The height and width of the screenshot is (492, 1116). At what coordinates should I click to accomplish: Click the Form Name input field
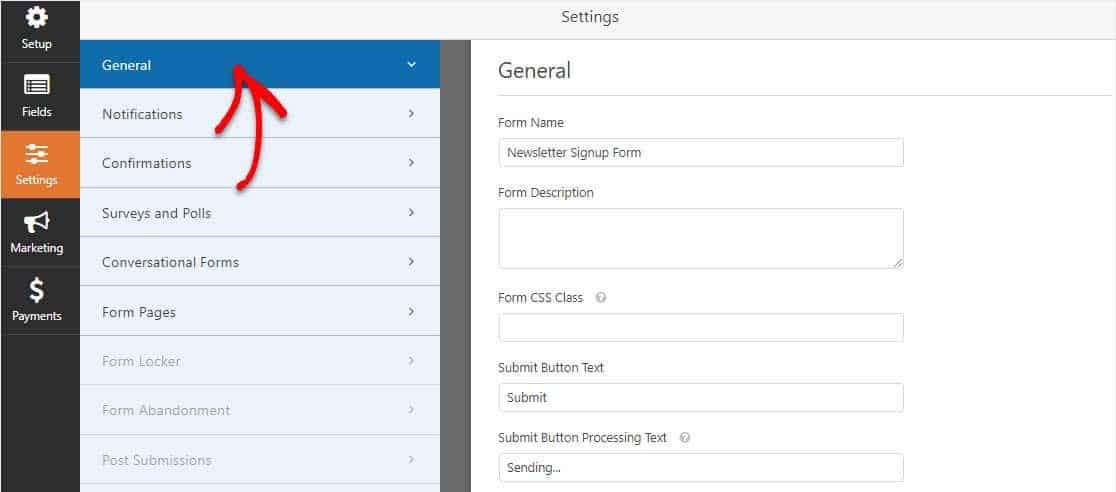700,153
